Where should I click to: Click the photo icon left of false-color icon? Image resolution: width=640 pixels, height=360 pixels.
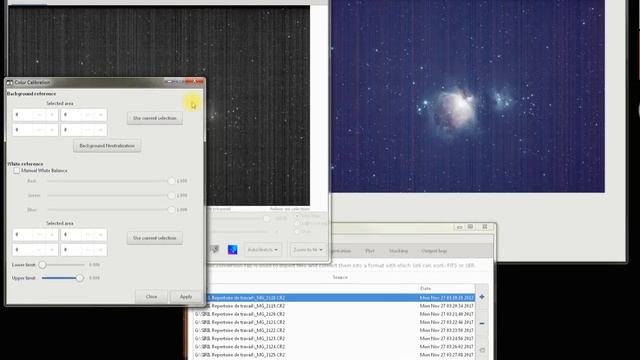(x=214, y=249)
